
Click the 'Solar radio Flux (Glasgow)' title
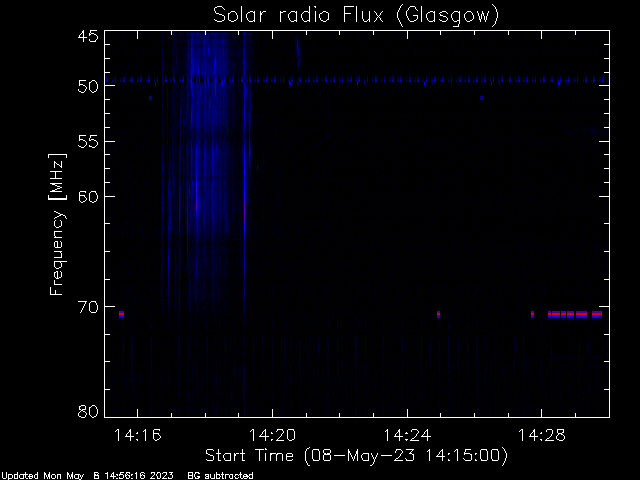[356, 16]
